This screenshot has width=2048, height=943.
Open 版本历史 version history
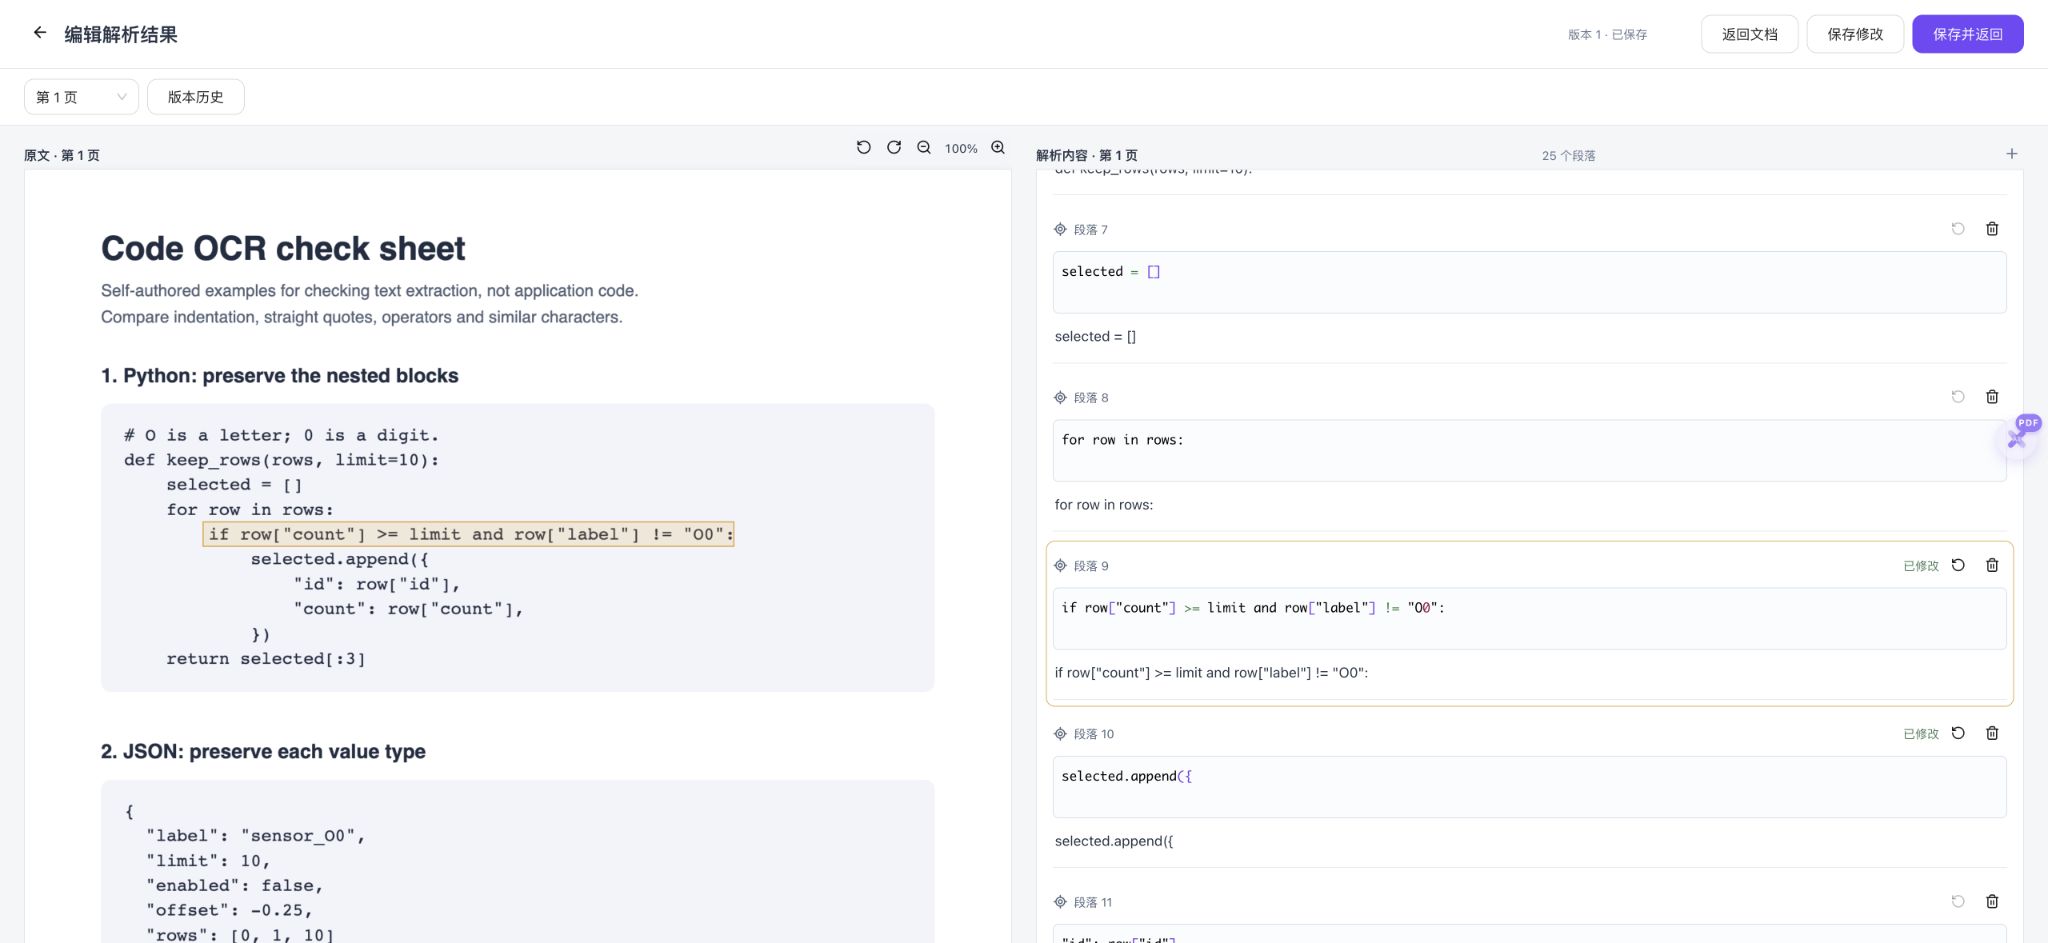pyautogui.click(x=196, y=97)
